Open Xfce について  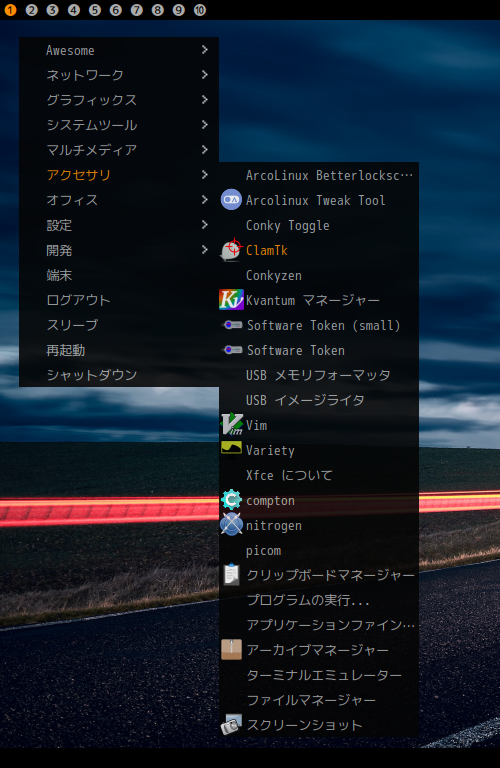[319, 475]
